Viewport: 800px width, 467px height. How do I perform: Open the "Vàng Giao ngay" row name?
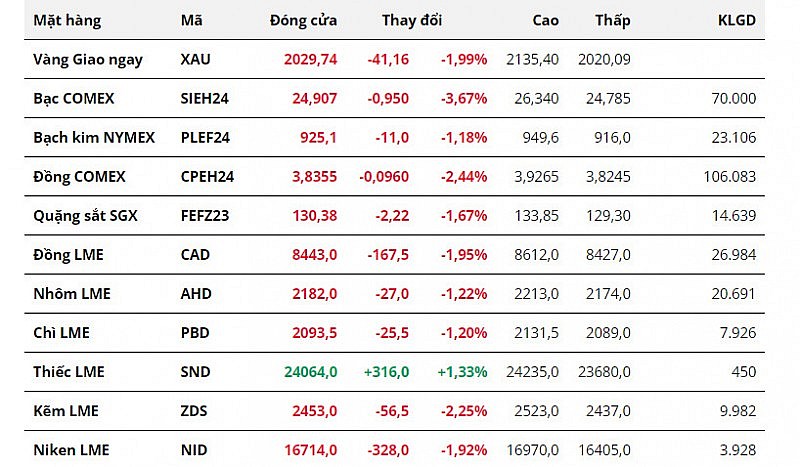[88, 59]
